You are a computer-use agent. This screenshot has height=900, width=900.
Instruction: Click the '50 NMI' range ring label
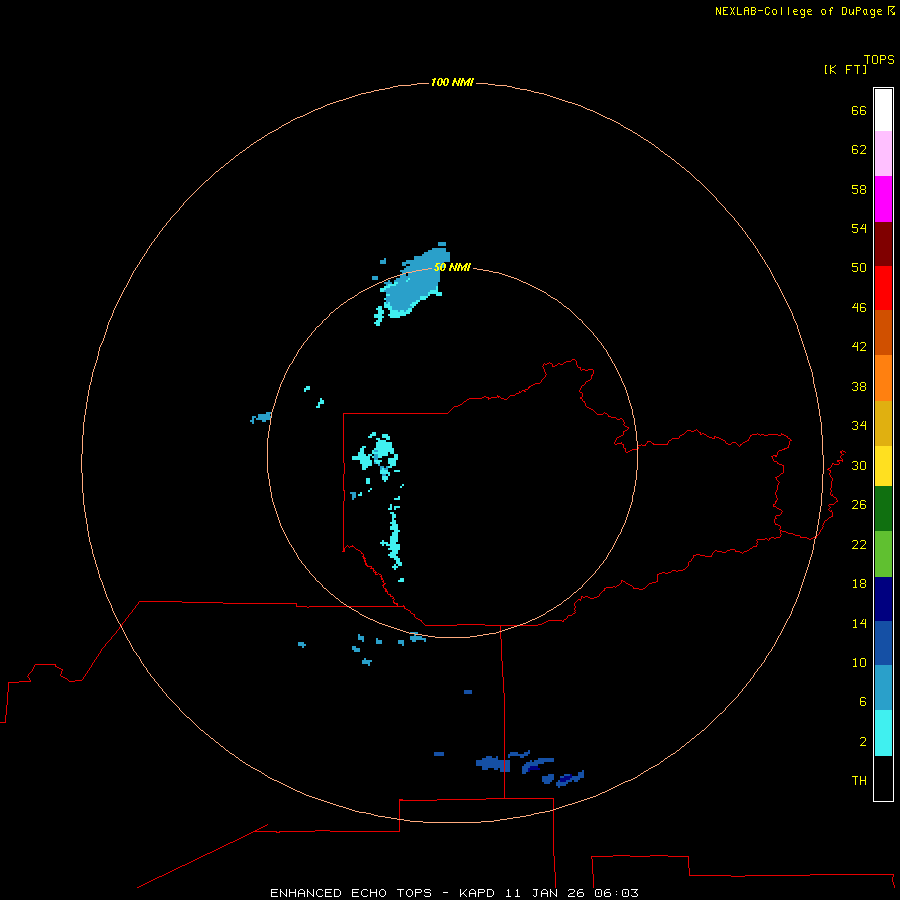[452, 267]
